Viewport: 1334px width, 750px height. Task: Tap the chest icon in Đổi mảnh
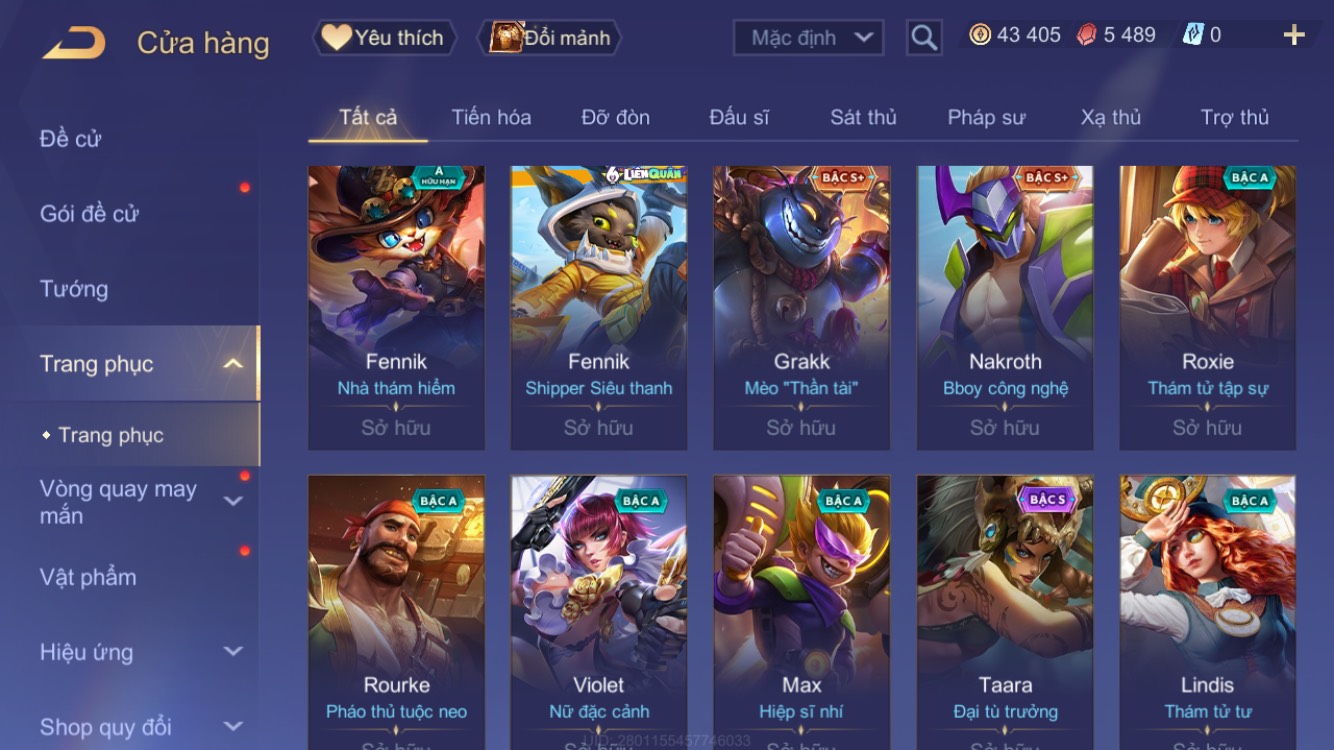coord(506,38)
